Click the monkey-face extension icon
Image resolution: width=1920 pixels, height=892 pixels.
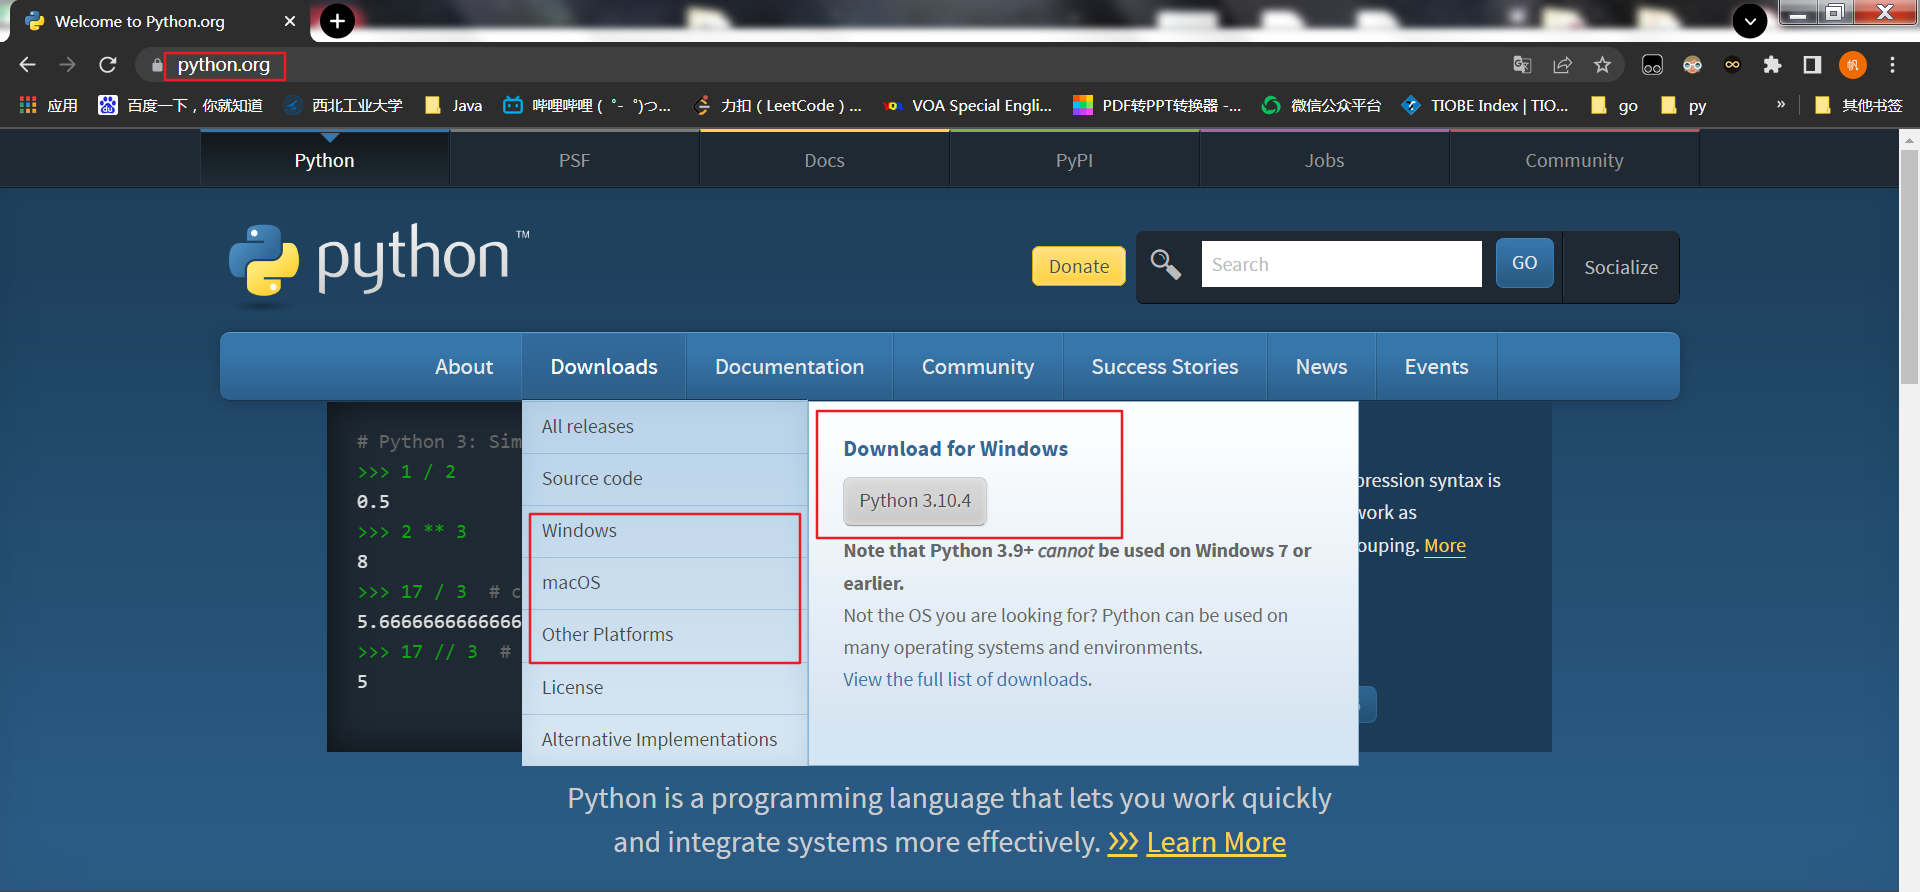click(1692, 65)
